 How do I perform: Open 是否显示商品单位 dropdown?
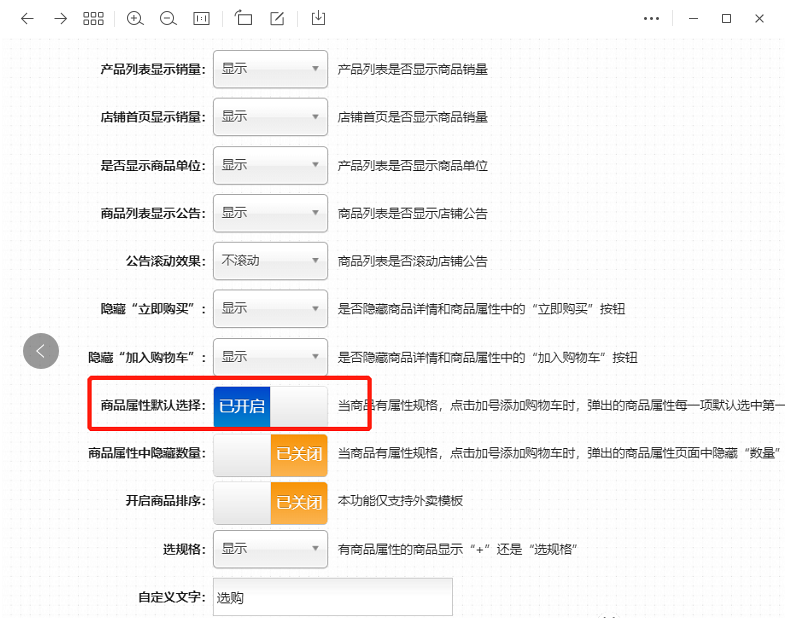click(270, 165)
